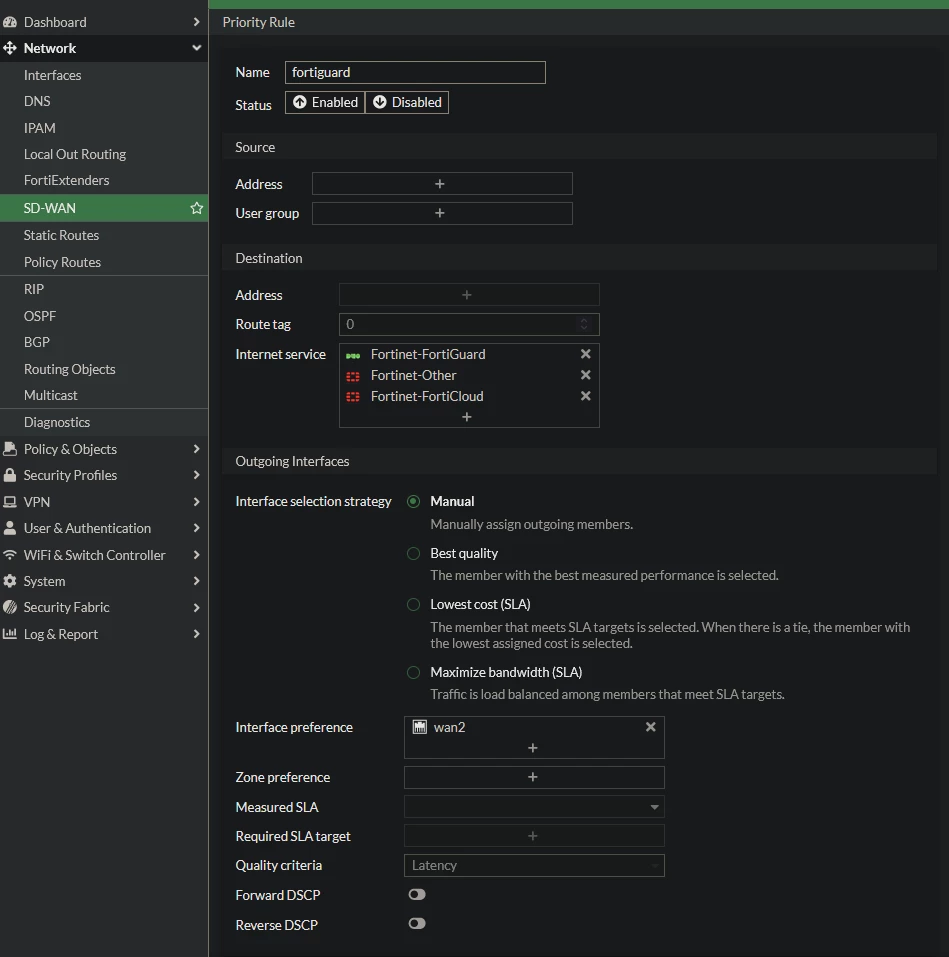This screenshot has width=949, height=957.
Task: Add a zone preference entry
Action: [x=534, y=777]
